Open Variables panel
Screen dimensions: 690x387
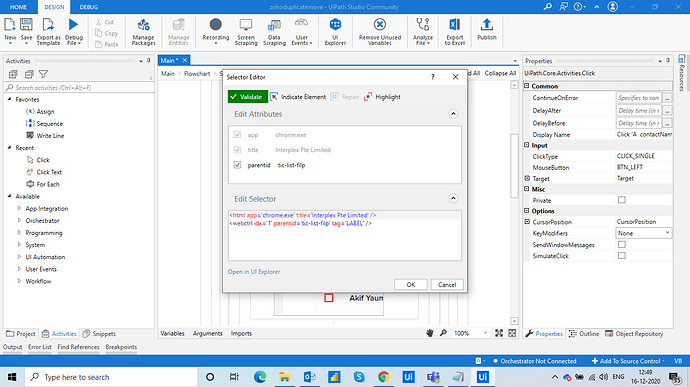(x=172, y=333)
